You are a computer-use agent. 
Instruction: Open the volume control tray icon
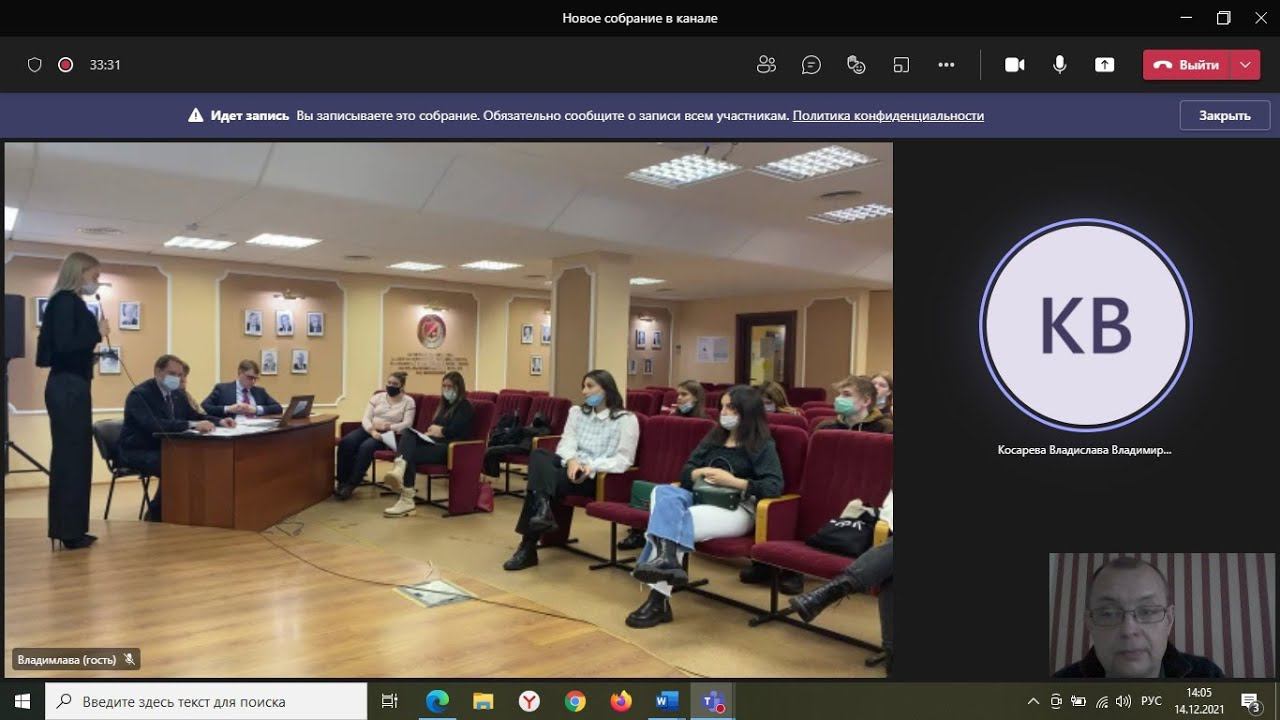[1123, 701]
